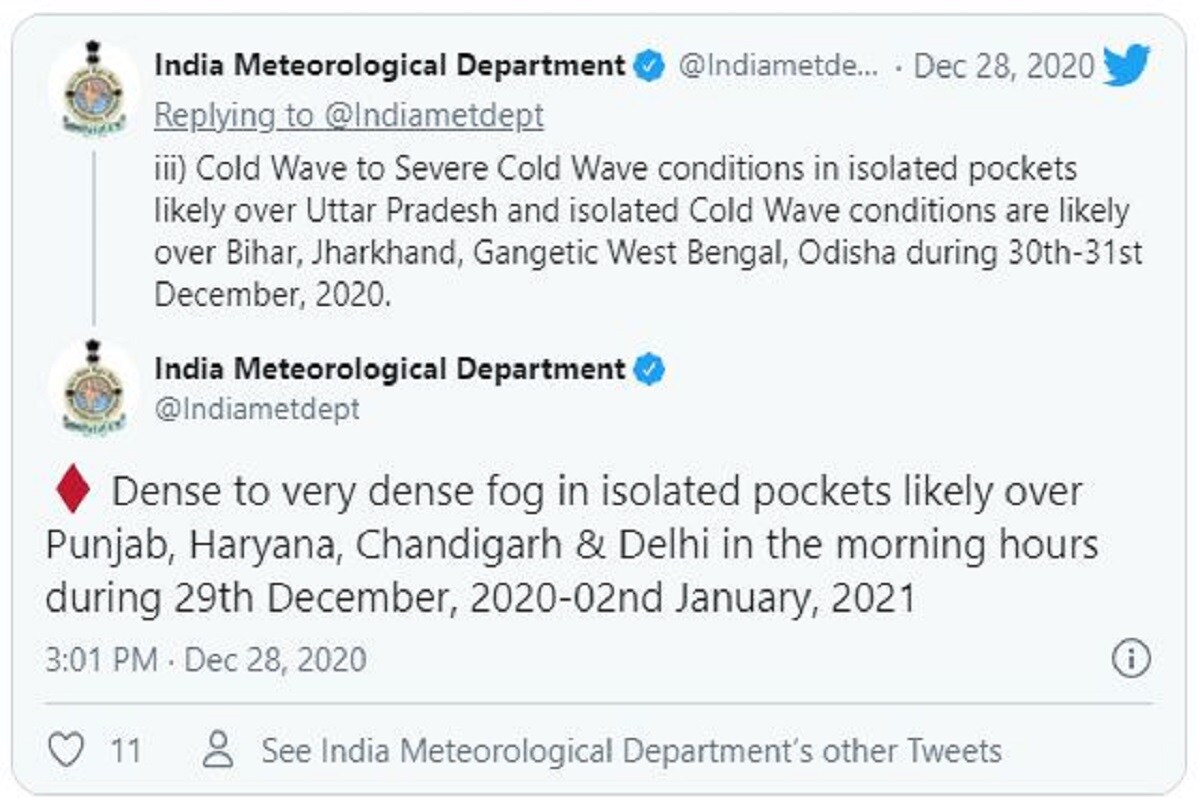1200x800 pixels.
Task: Open the Replying to @Indiametdept link
Action: (349, 116)
